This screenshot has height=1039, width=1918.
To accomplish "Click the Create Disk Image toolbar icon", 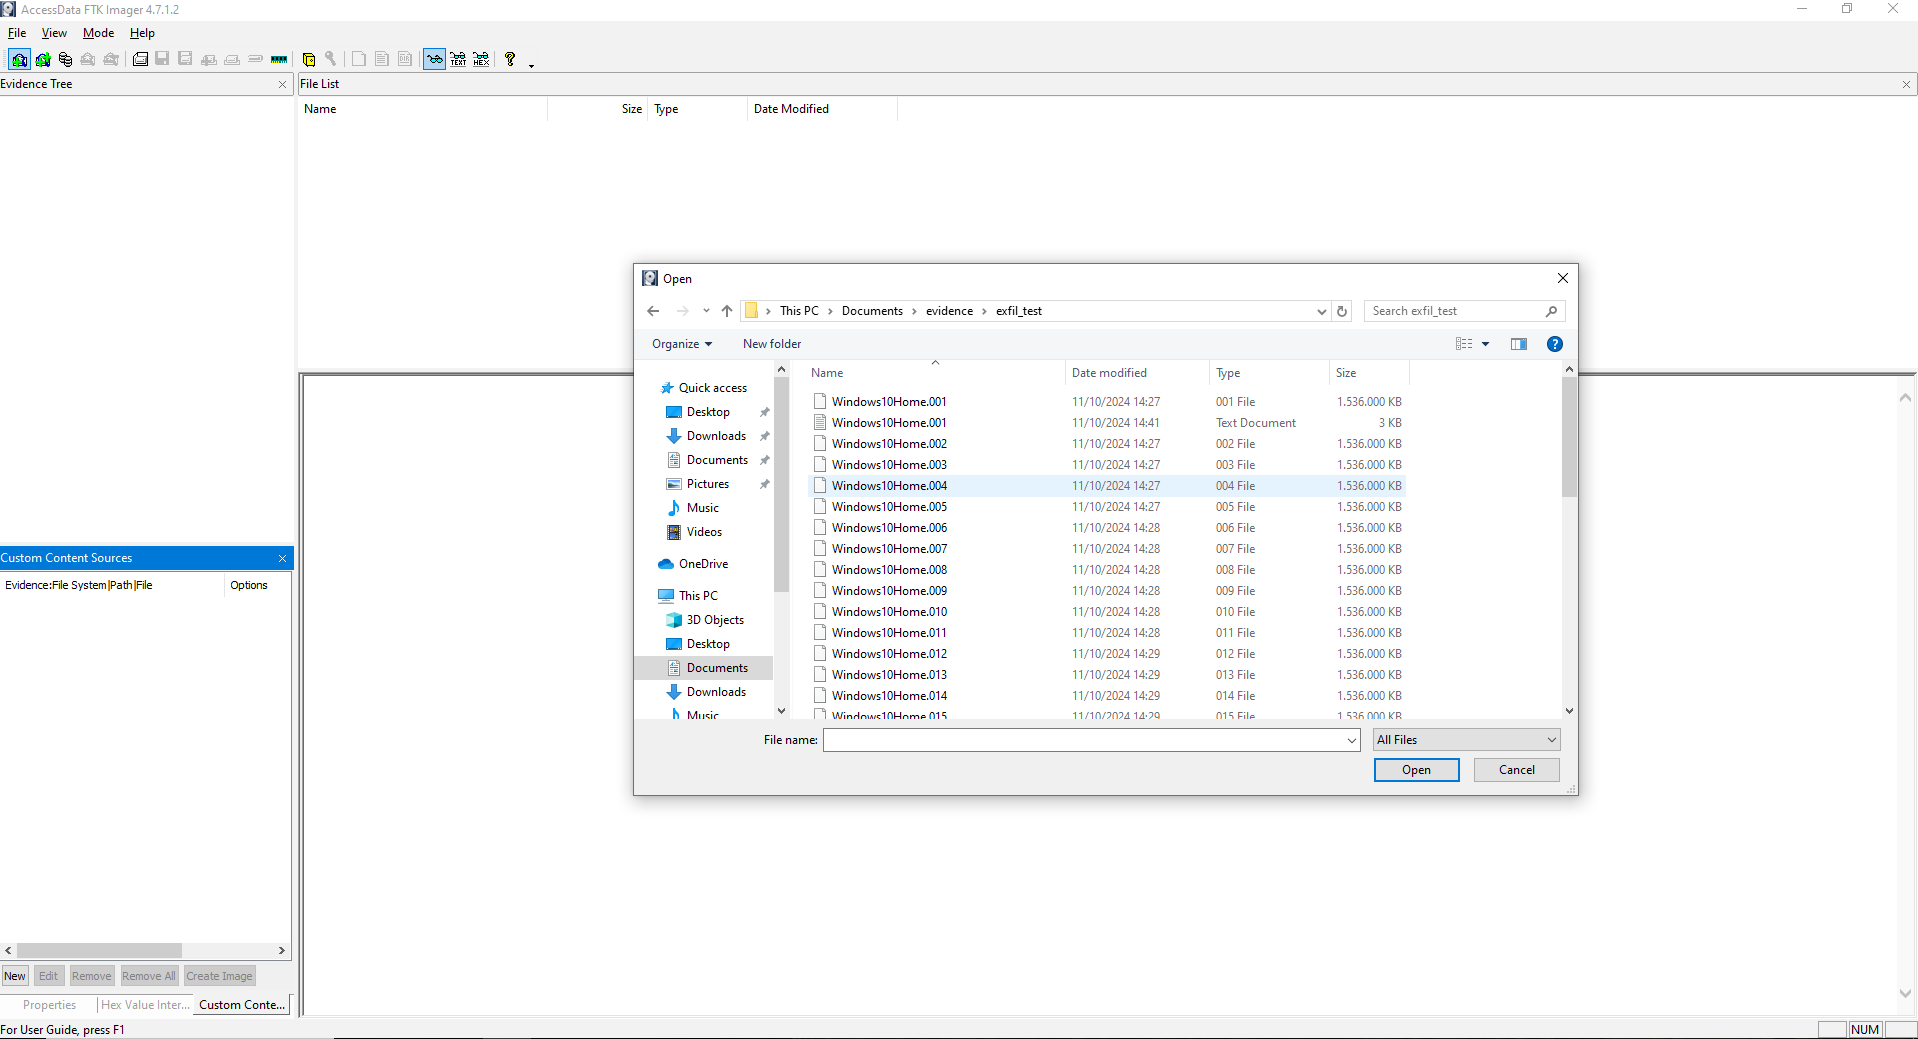I will pos(141,59).
